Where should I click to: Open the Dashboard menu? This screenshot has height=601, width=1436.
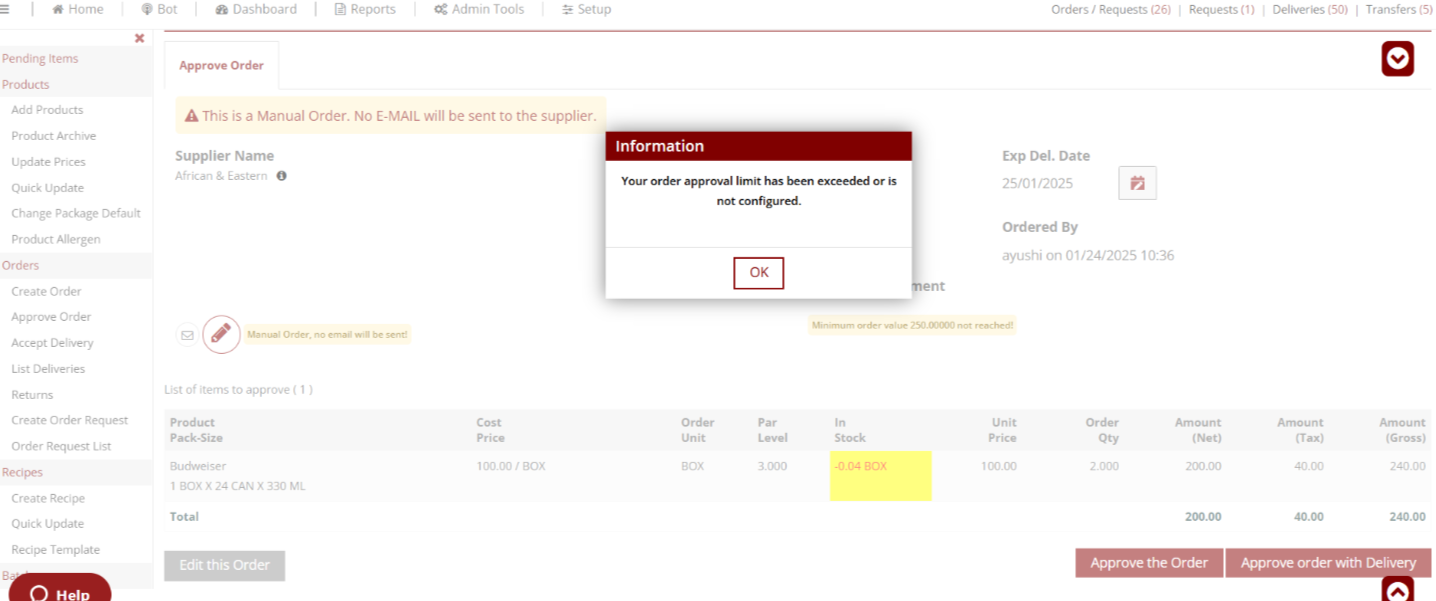point(256,9)
